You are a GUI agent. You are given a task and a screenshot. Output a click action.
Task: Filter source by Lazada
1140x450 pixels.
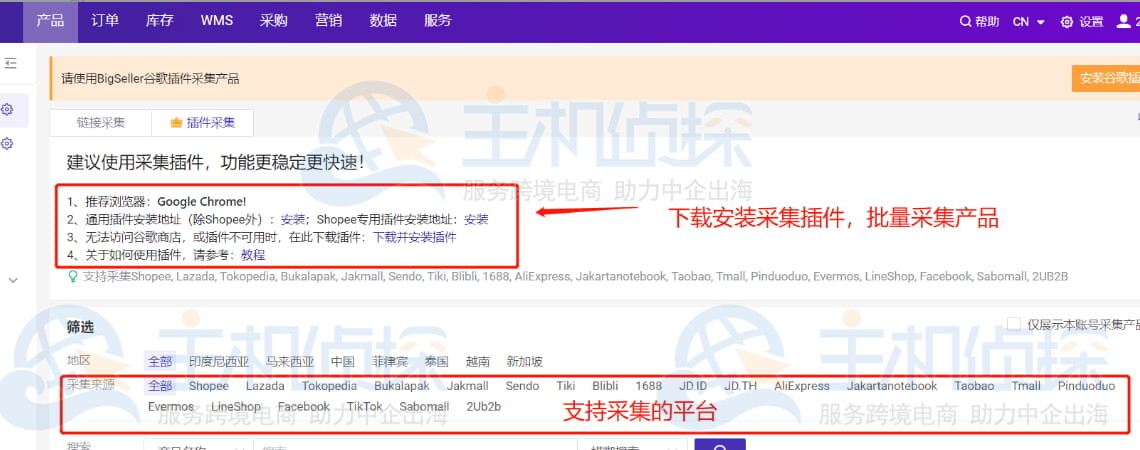tap(265, 386)
